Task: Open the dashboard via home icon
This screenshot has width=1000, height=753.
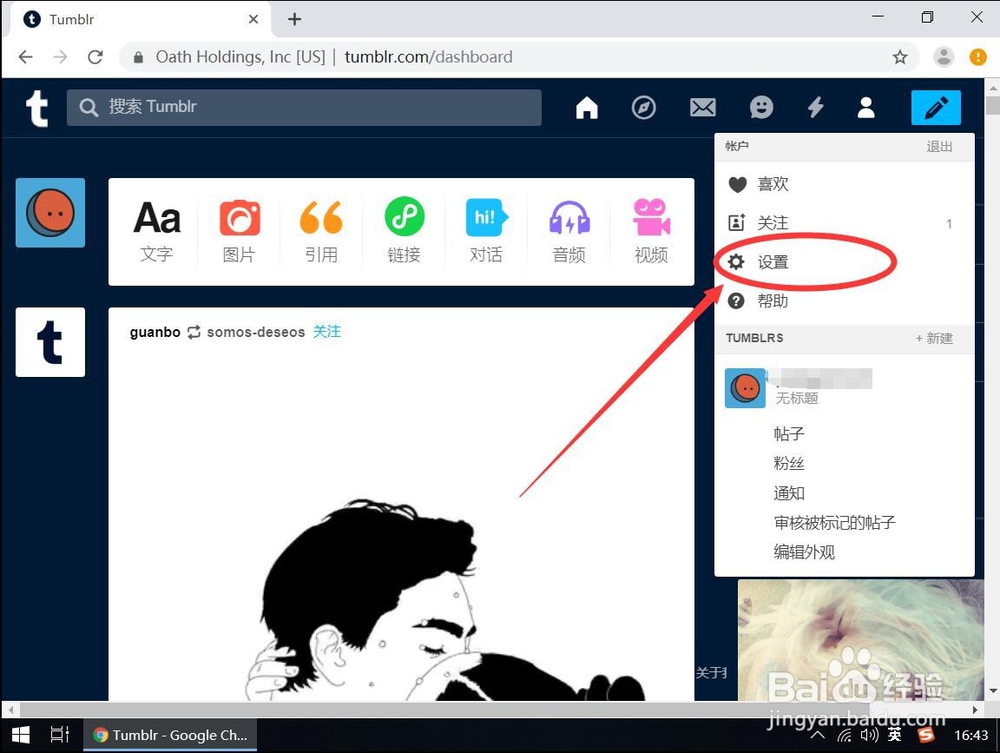Action: click(586, 107)
